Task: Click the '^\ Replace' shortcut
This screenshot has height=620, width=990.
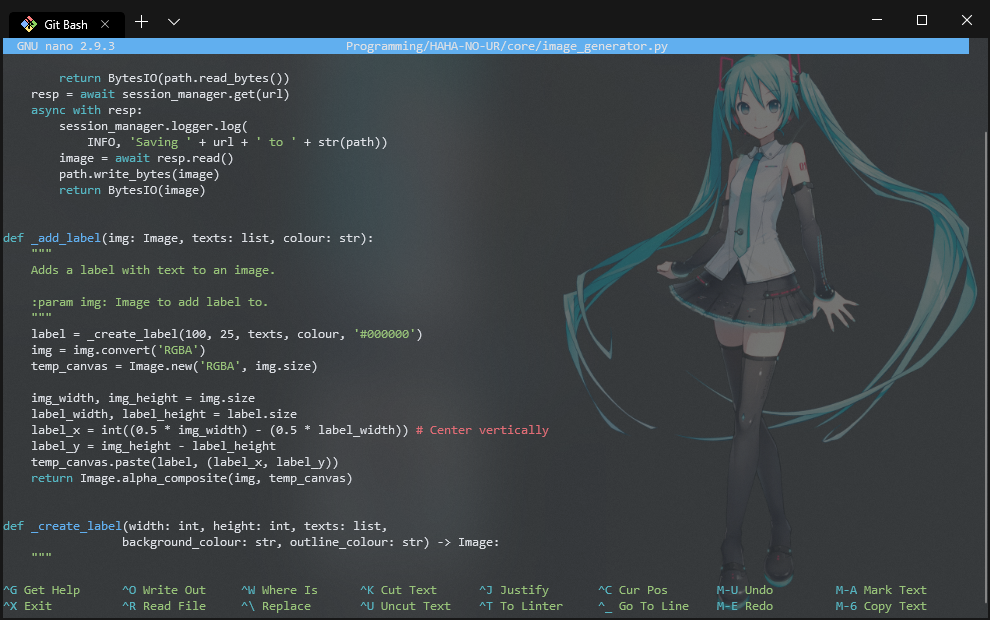Action: point(276,606)
